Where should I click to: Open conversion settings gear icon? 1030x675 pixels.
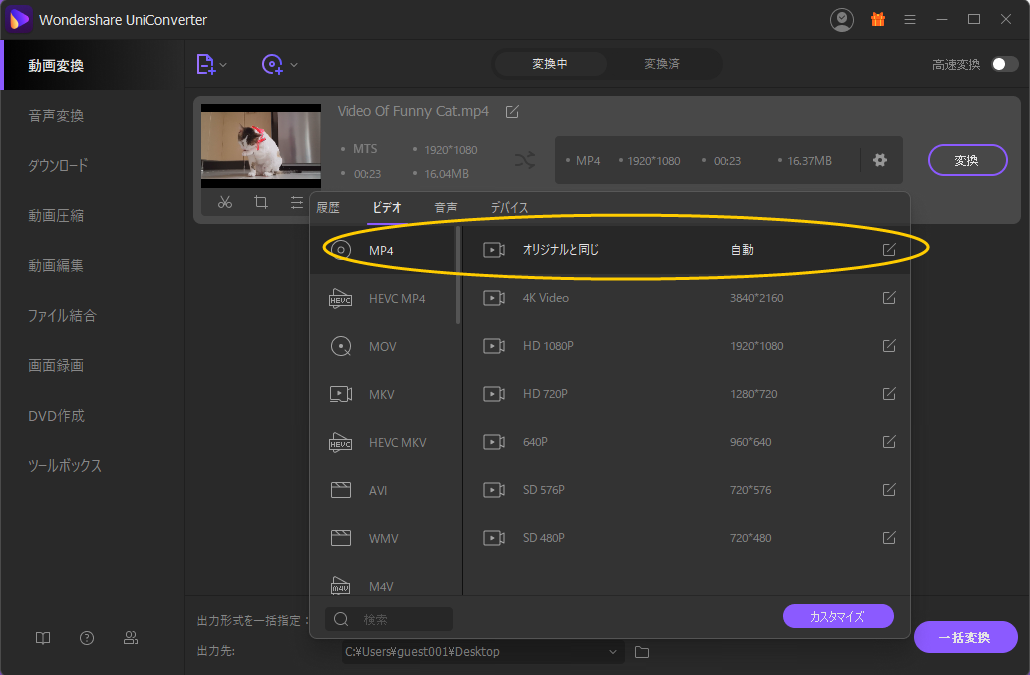pos(880,159)
